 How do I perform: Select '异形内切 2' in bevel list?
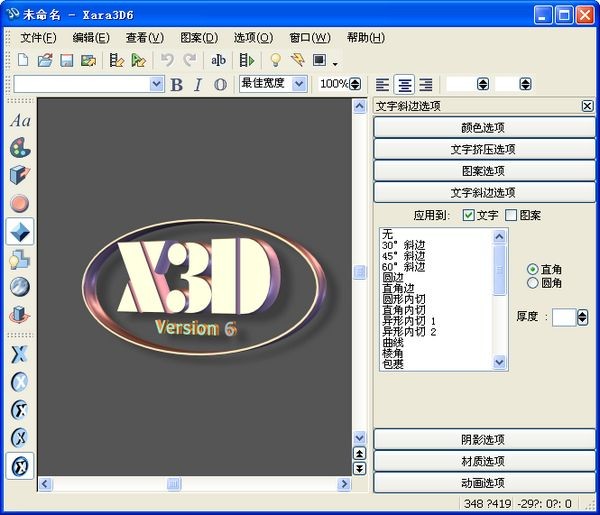click(x=409, y=331)
